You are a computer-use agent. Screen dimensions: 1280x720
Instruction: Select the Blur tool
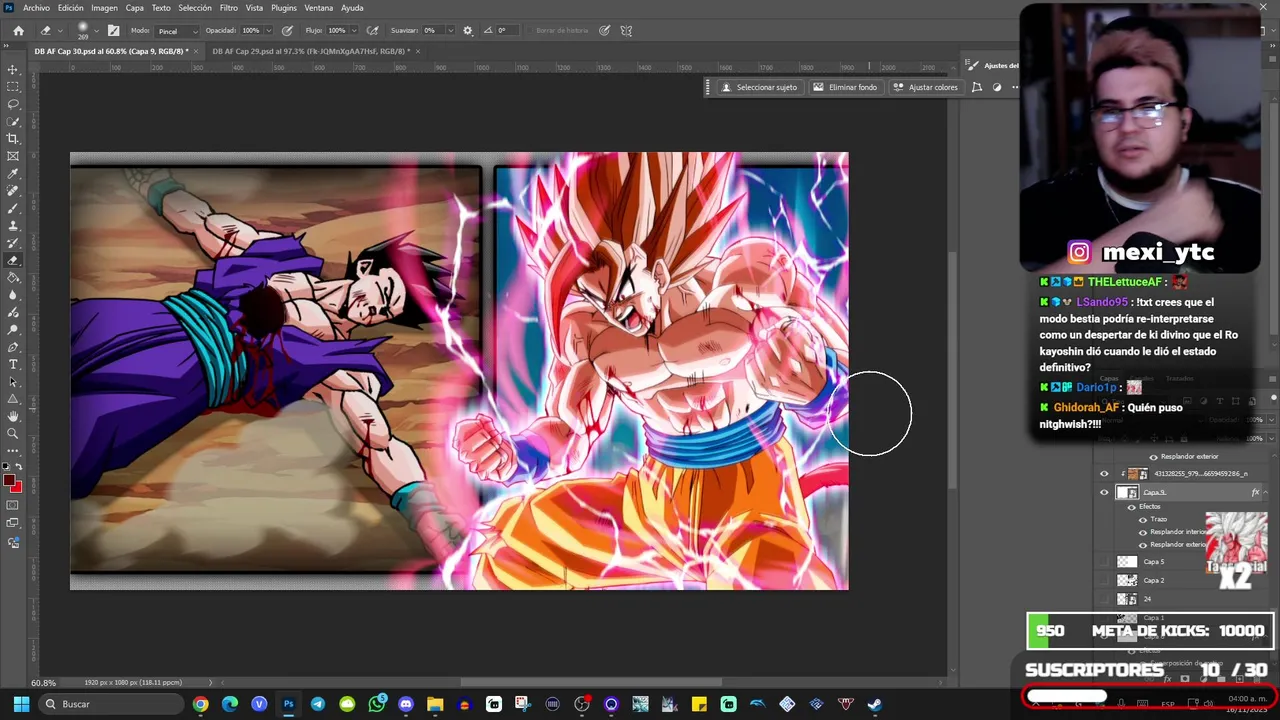pos(13,295)
